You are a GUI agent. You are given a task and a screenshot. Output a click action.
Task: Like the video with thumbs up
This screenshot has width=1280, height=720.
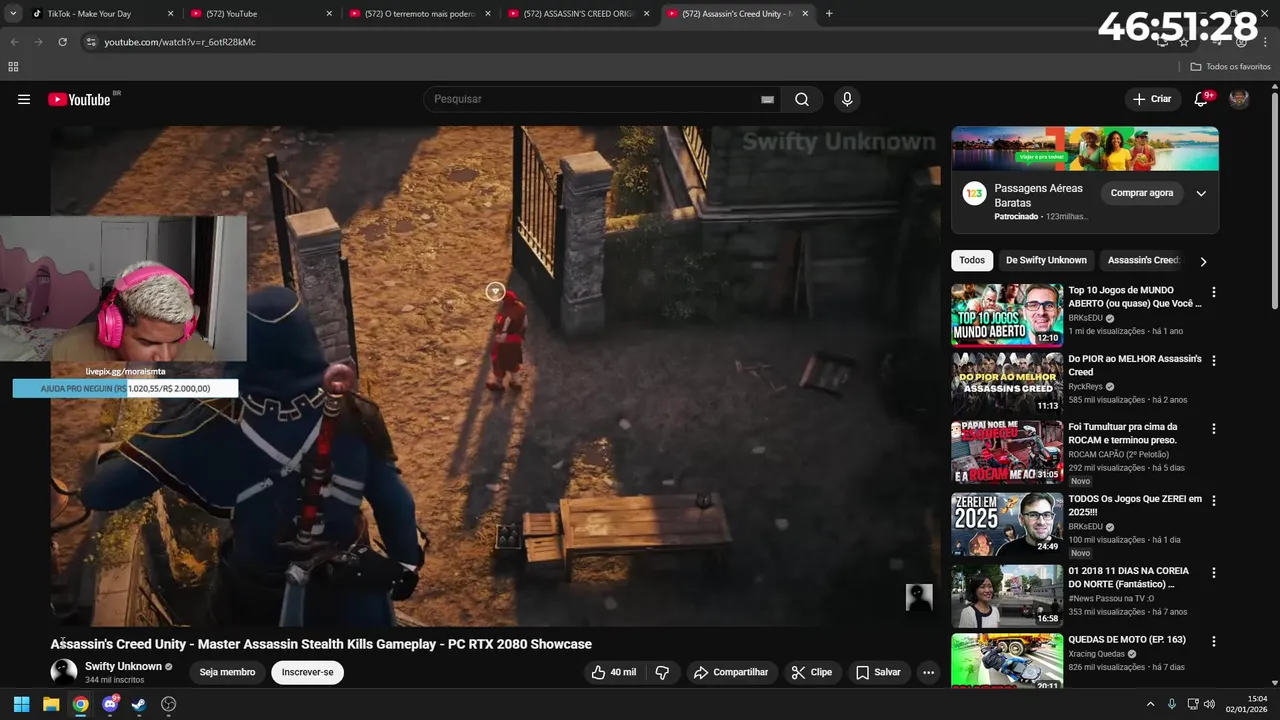614,672
